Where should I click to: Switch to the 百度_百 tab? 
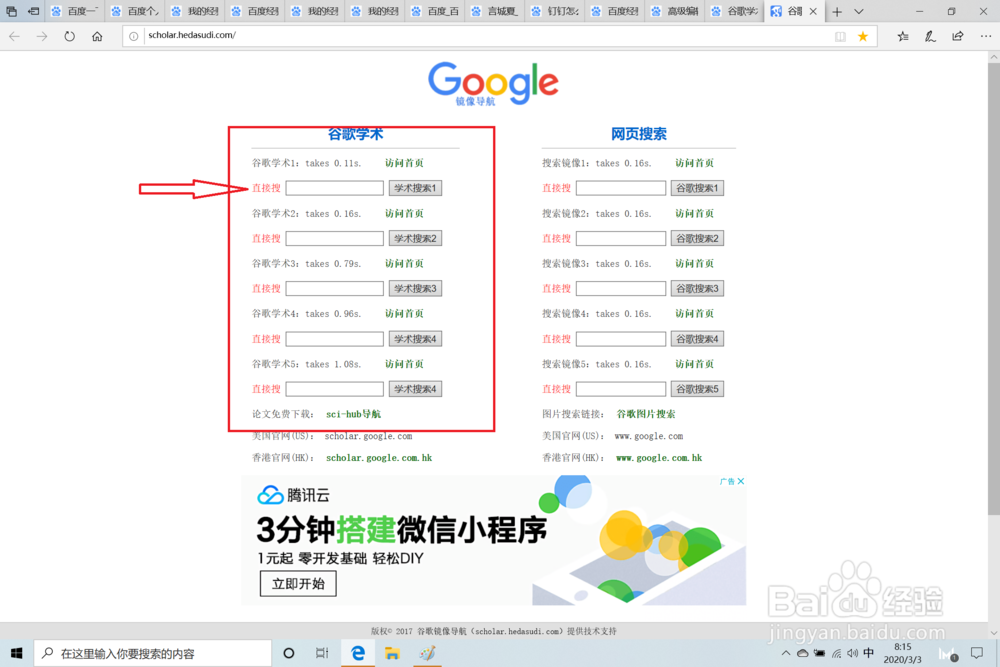[434, 11]
